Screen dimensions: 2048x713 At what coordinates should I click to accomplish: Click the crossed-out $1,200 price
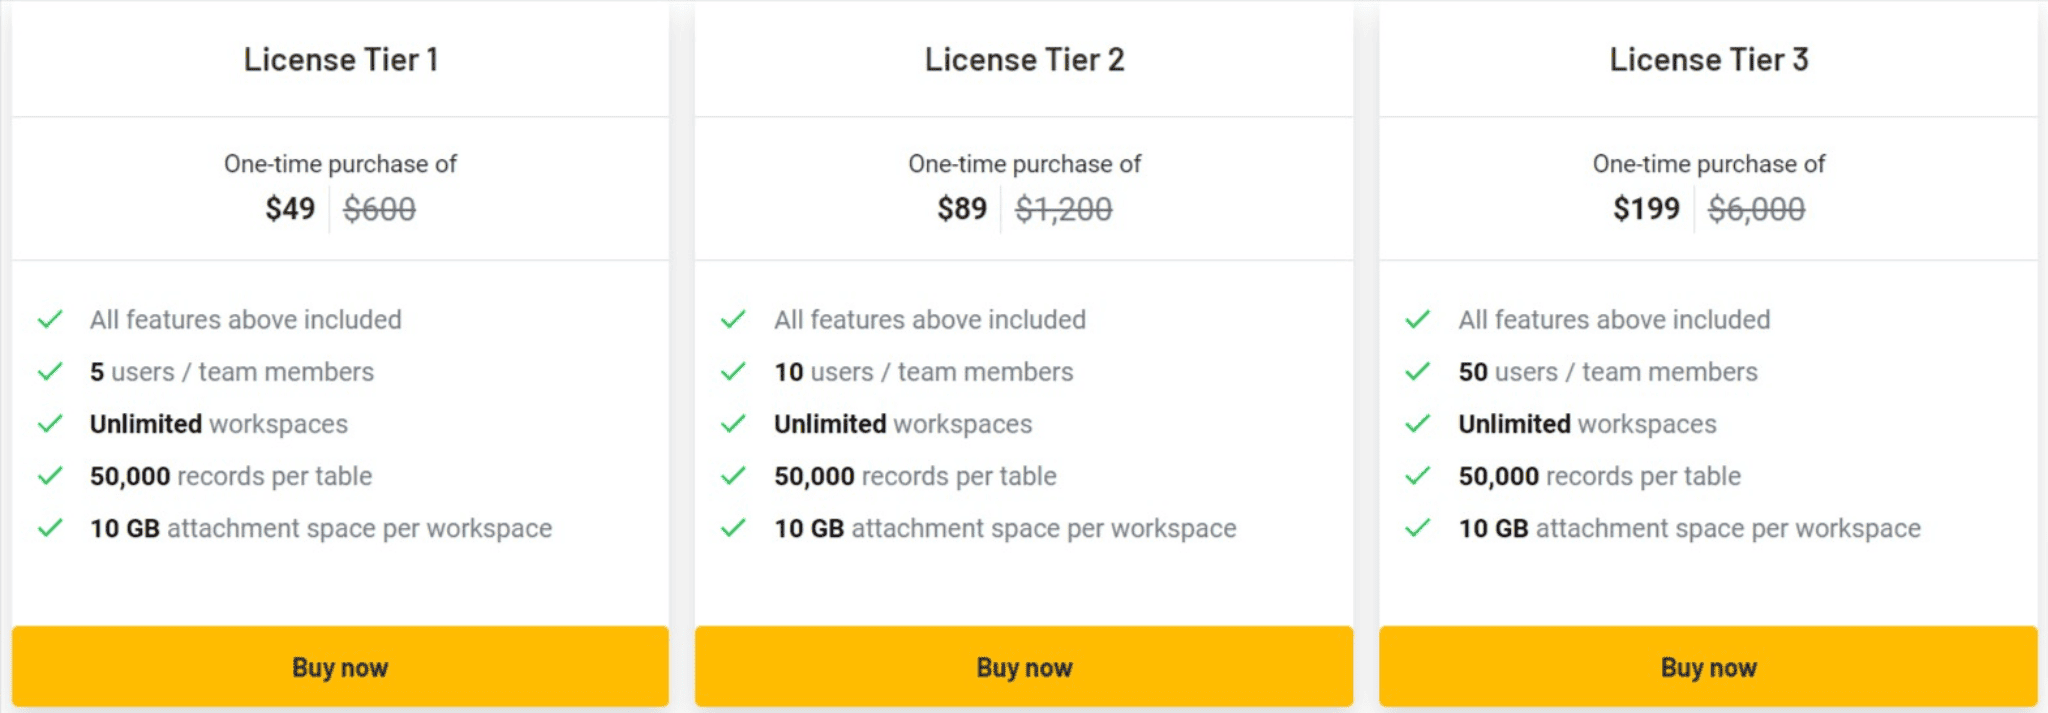[1064, 209]
